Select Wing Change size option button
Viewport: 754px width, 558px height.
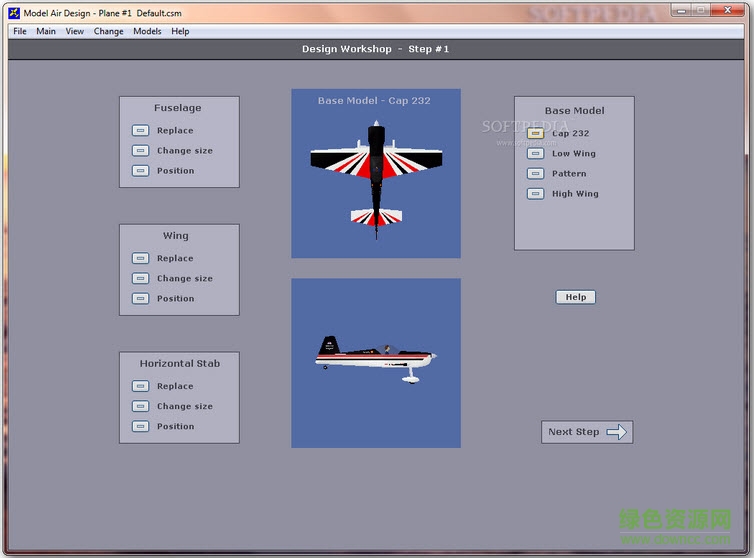click(140, 279)
